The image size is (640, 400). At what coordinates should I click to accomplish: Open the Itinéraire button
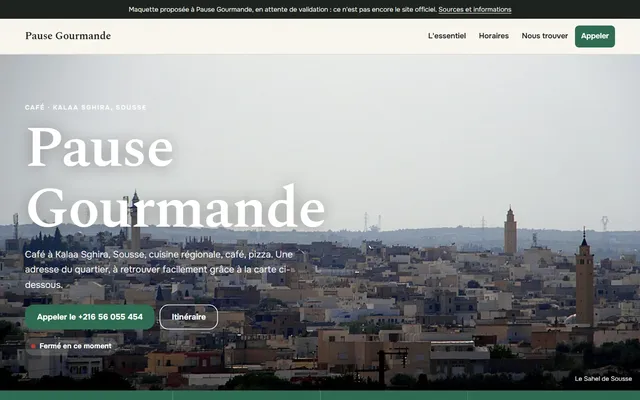click(189, 317)
